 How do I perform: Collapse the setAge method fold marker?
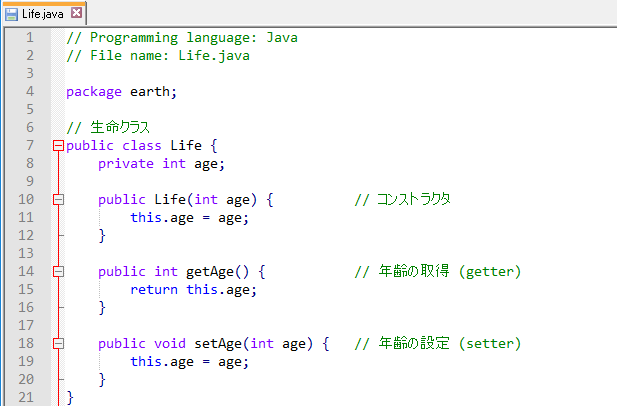(58, 344)
